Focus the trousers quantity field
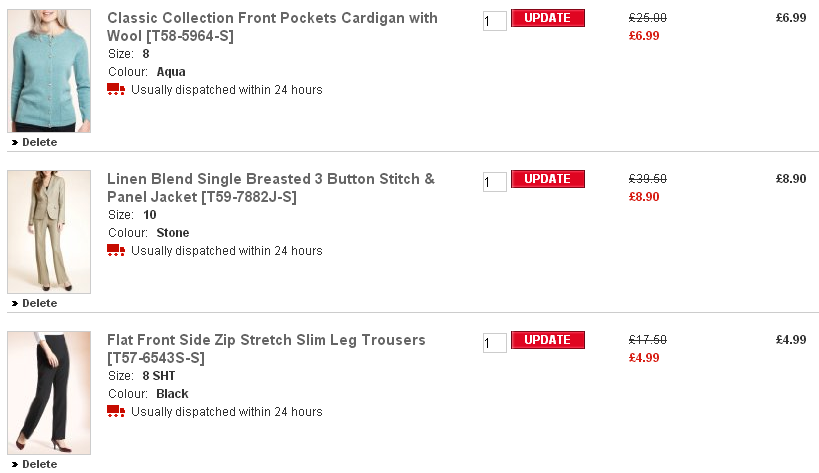Screen dimensions: 819x473 pos(494,343)
